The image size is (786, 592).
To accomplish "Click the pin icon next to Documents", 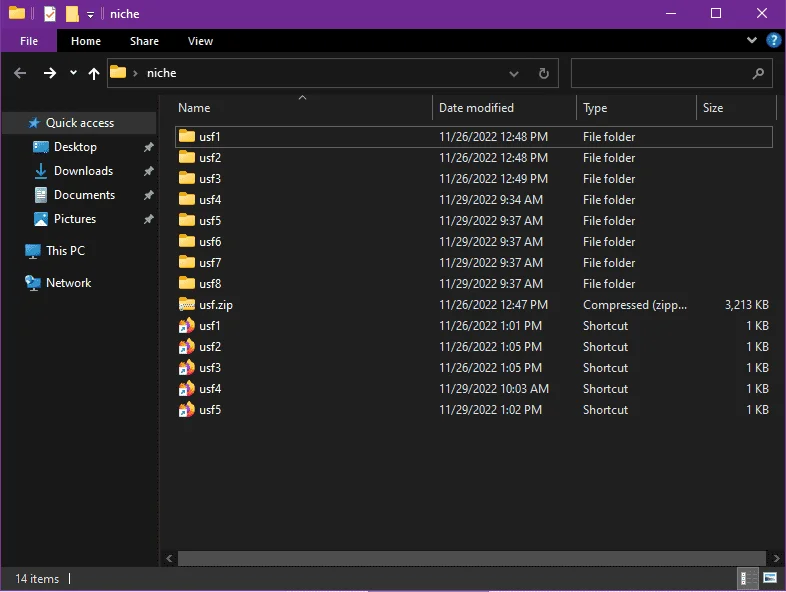I will 148,195.
